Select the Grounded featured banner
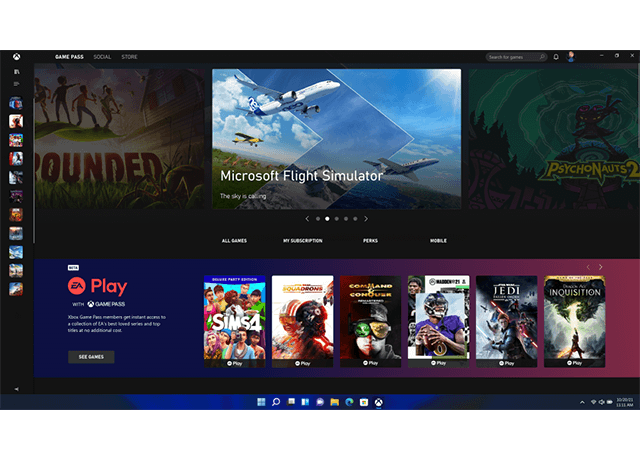640x460 pixels. (120, 139)
